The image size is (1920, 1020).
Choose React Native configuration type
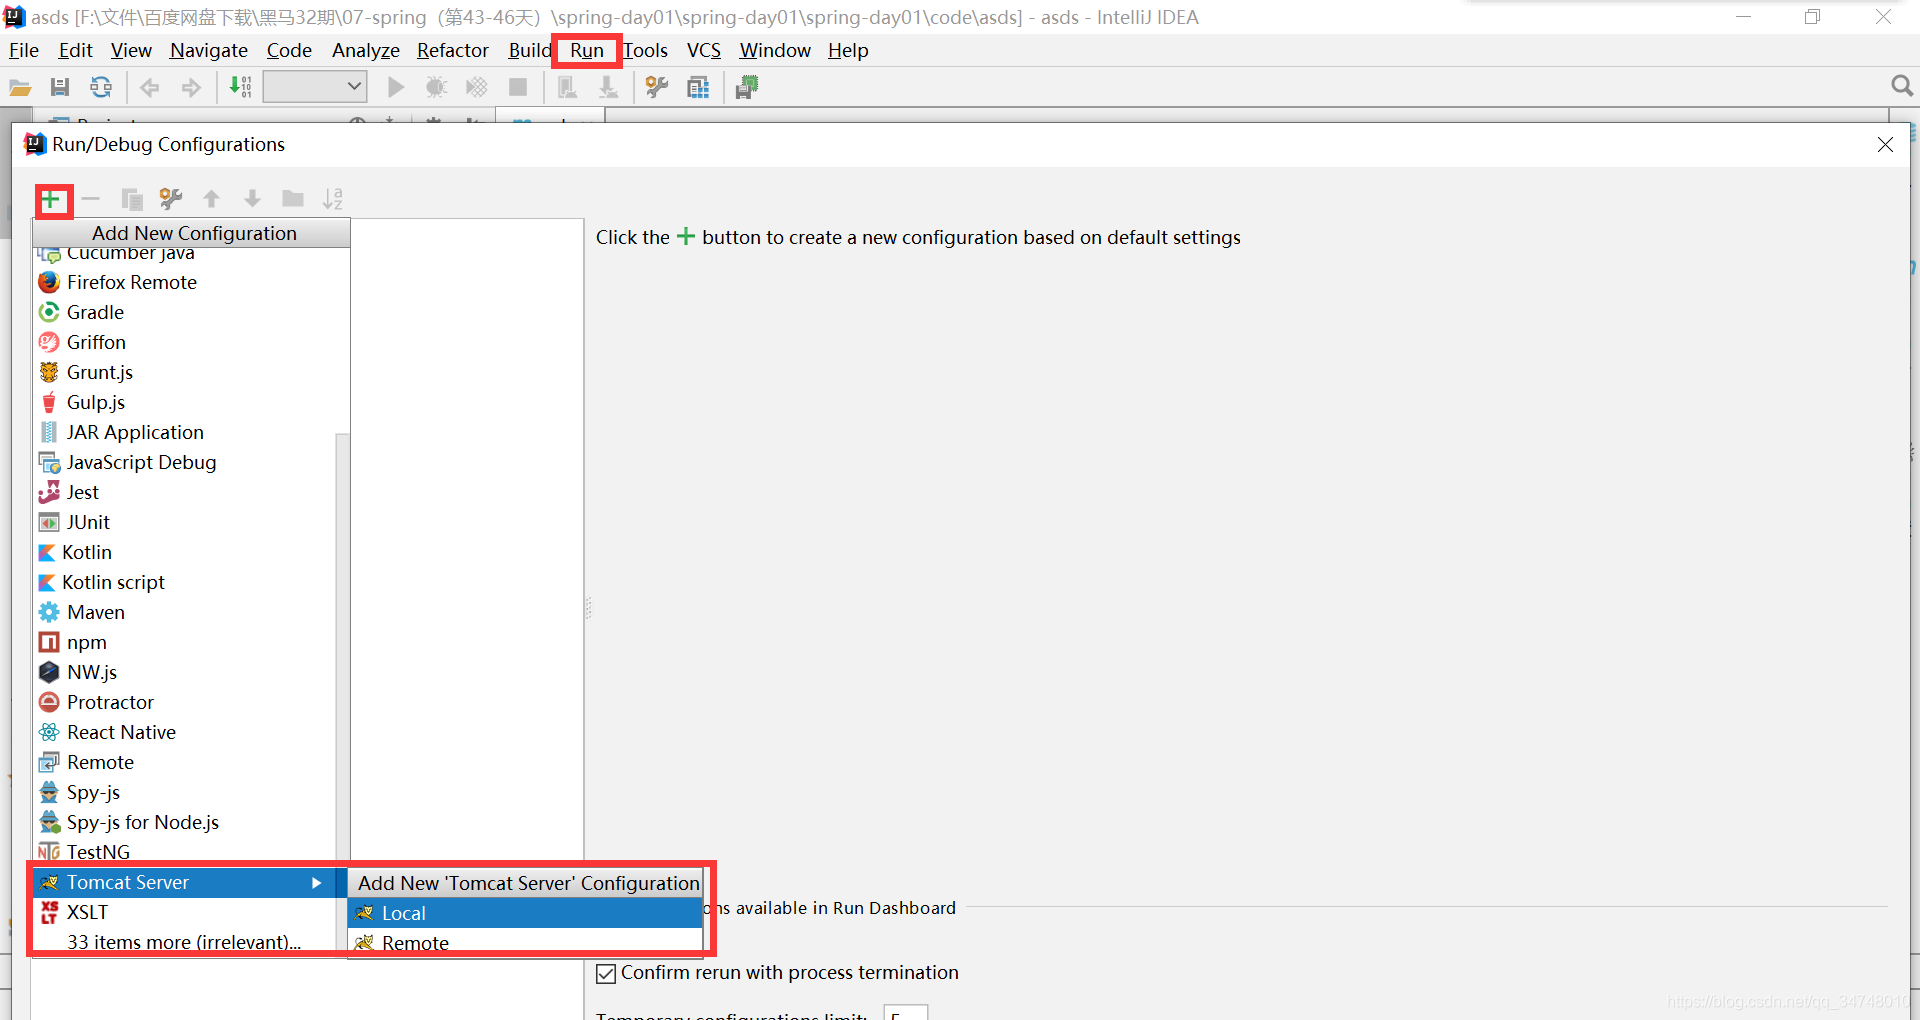click(x=184, y=732)
